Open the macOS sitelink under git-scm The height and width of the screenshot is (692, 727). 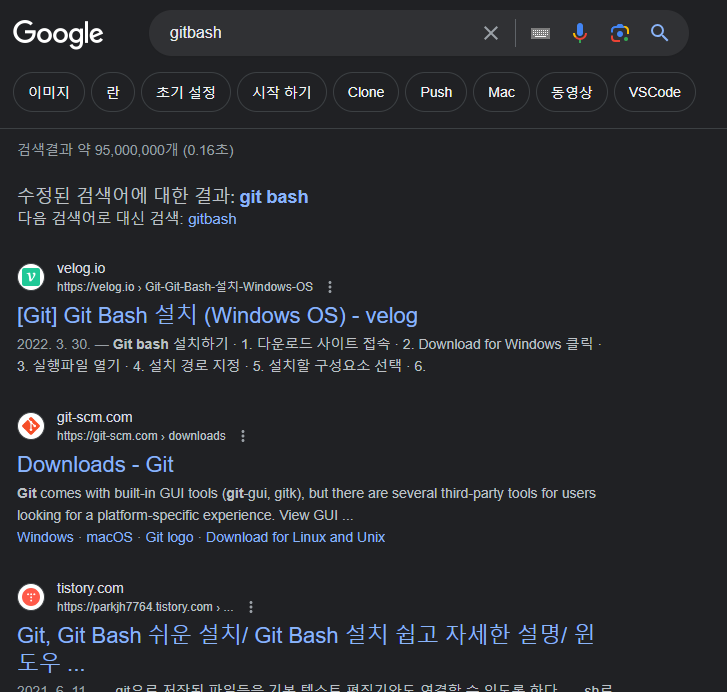pyautogui.click(x=109, y=537)
